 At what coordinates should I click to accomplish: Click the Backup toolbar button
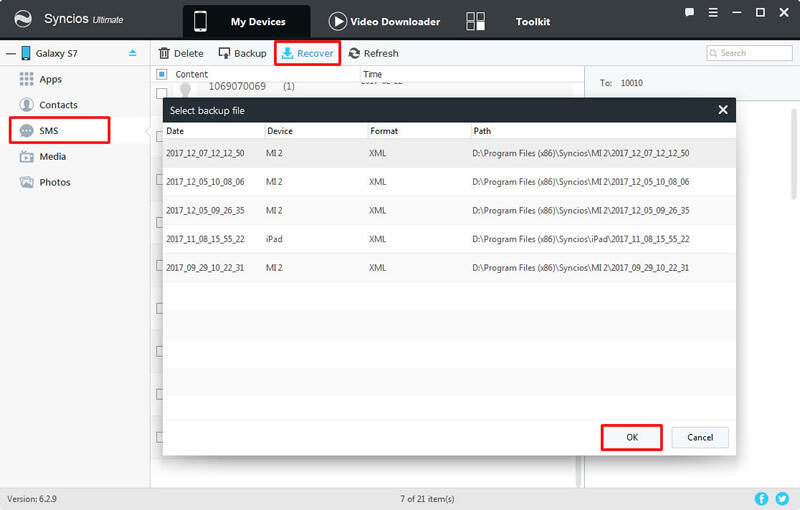click(x=242, y=53)
